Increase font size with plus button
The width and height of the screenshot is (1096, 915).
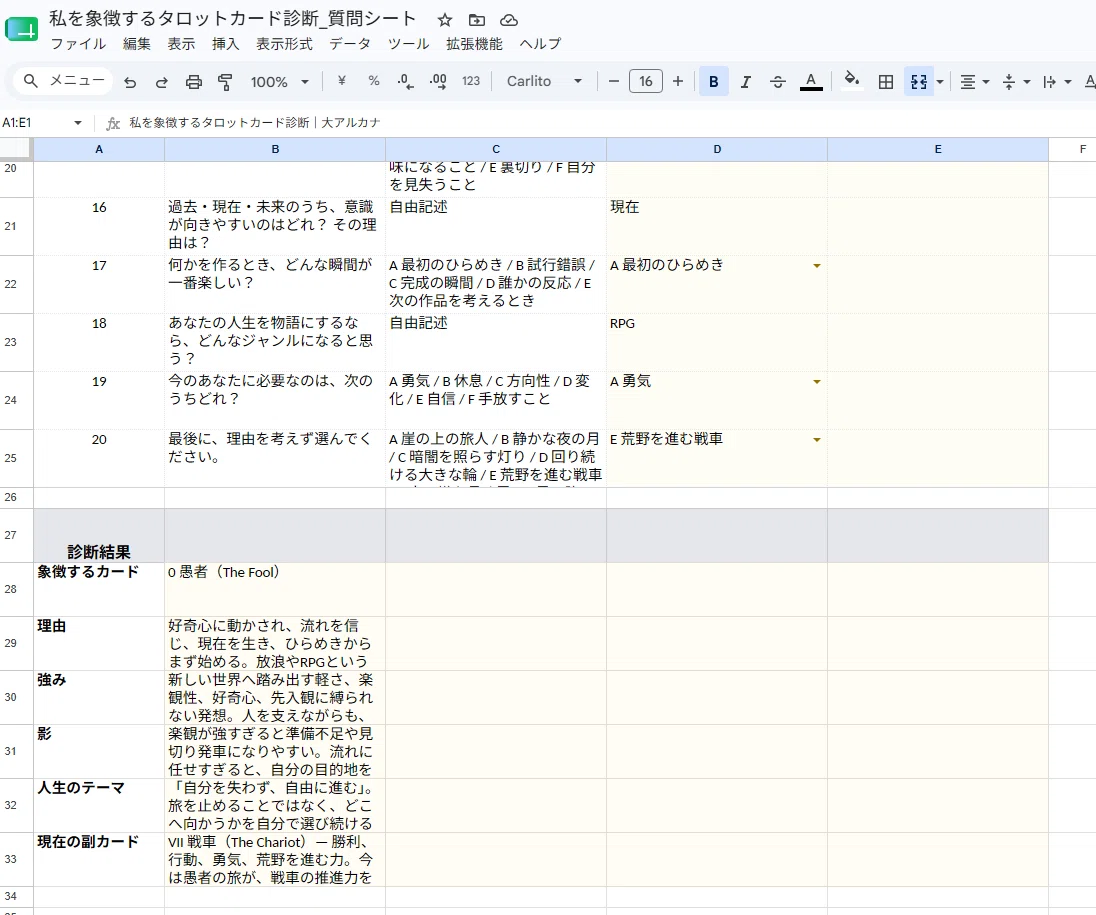click(678, 81)
